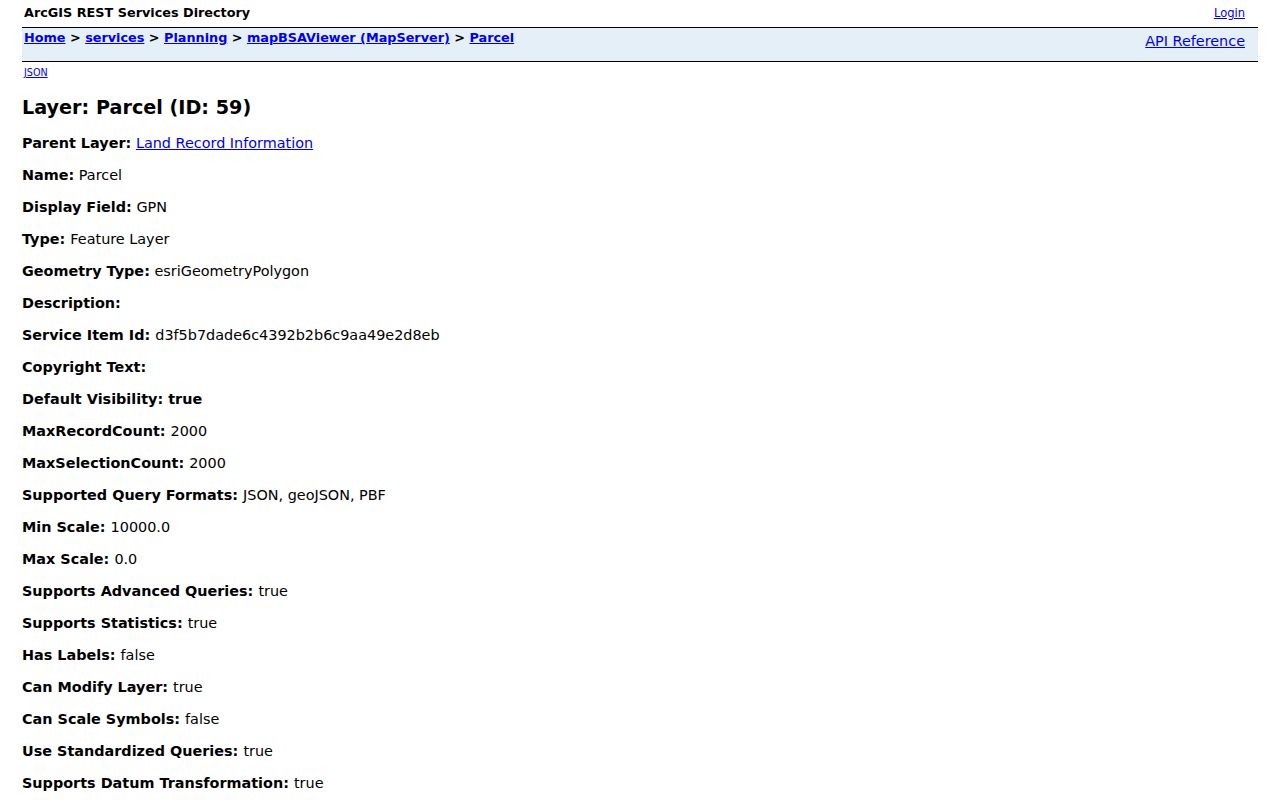This screenshot has height=800, width=1280.
Task: Click the Max Scale value 0.0
Action: (x=126, y=559)
